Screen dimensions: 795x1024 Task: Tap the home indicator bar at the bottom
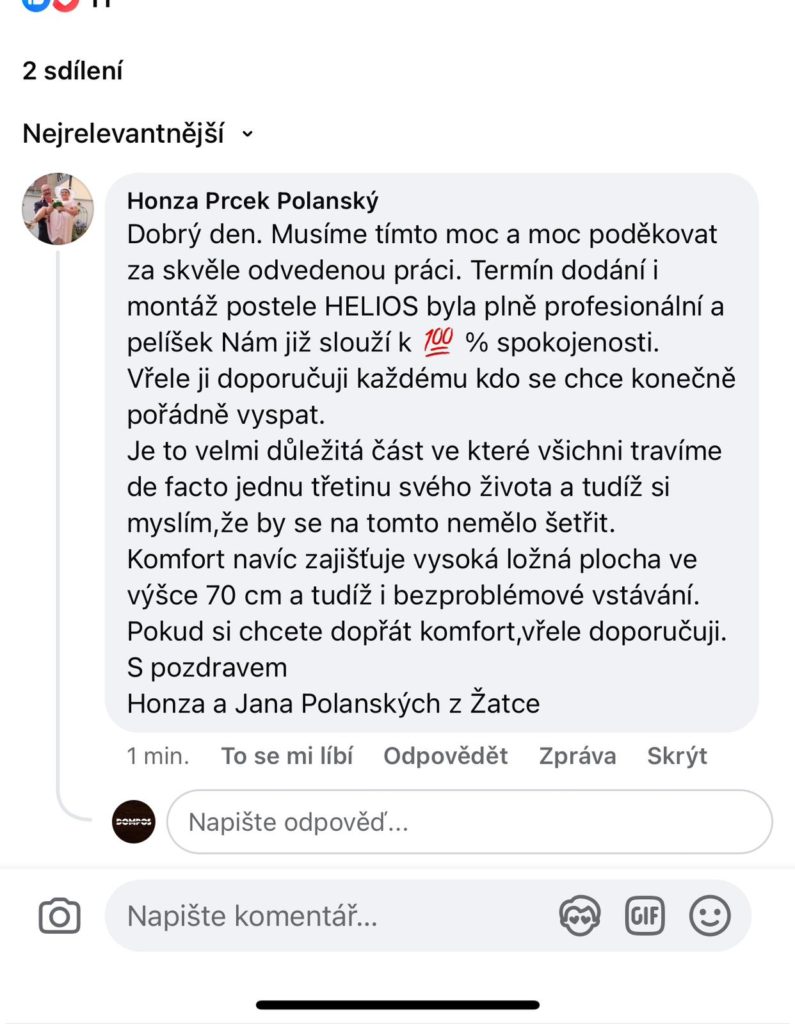click(398, 1004)
